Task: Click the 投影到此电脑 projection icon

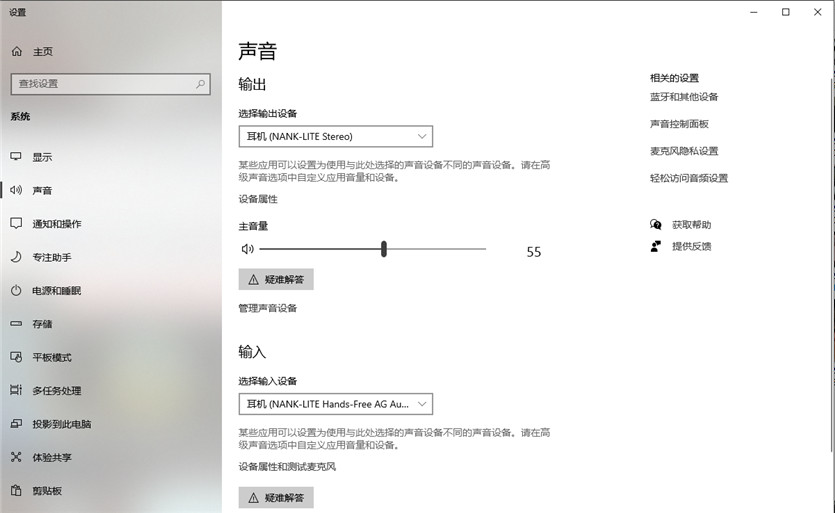Action: [x=16, y=424]
